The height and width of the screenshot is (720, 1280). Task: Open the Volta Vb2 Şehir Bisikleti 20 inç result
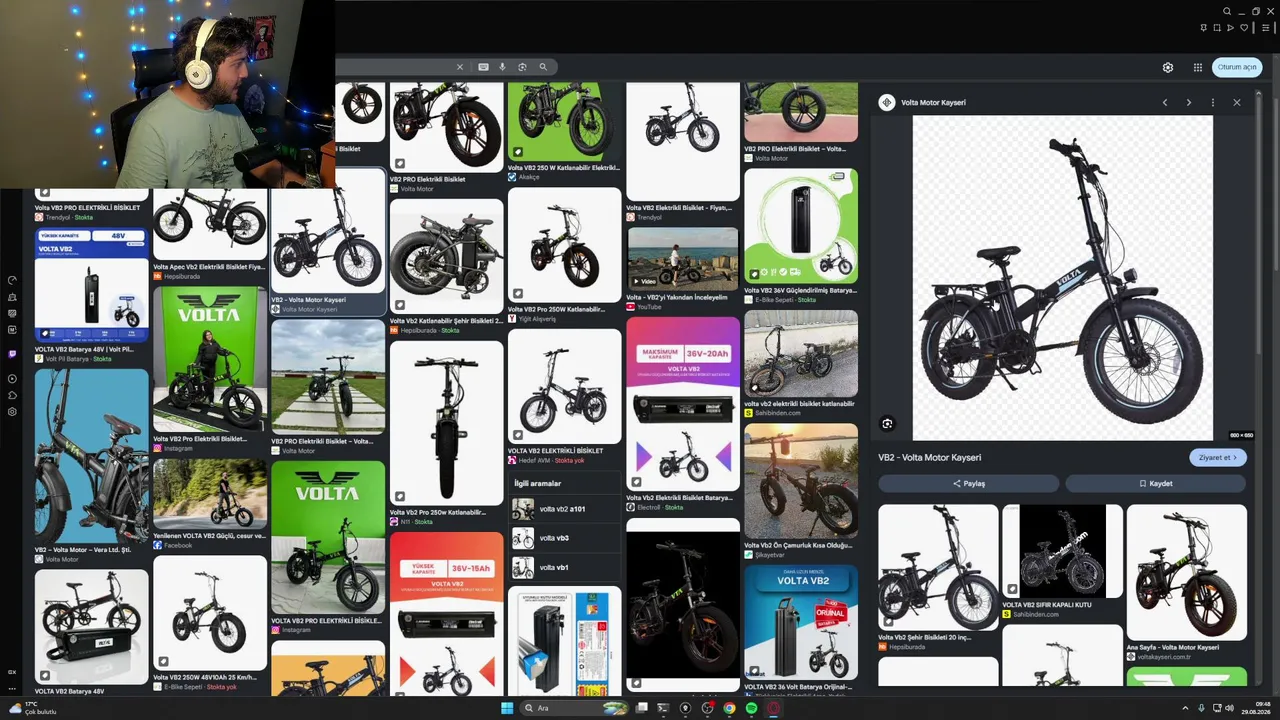[x=938, y=577]
